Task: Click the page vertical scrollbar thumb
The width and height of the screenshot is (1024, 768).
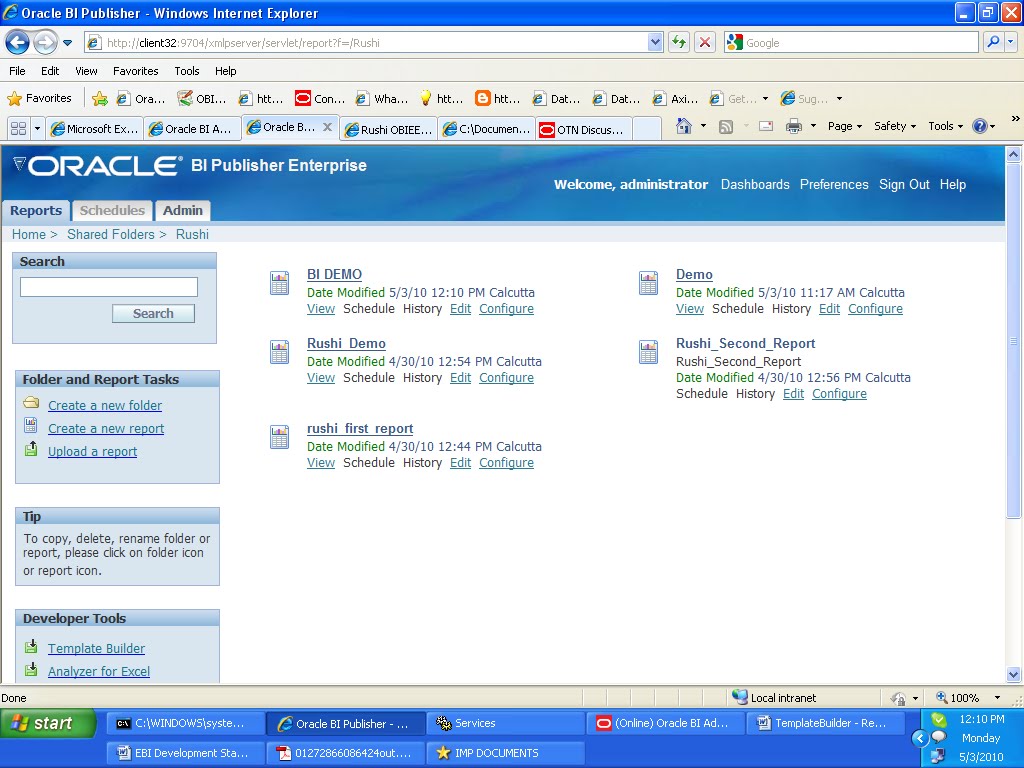Action: coord(1014,342)
